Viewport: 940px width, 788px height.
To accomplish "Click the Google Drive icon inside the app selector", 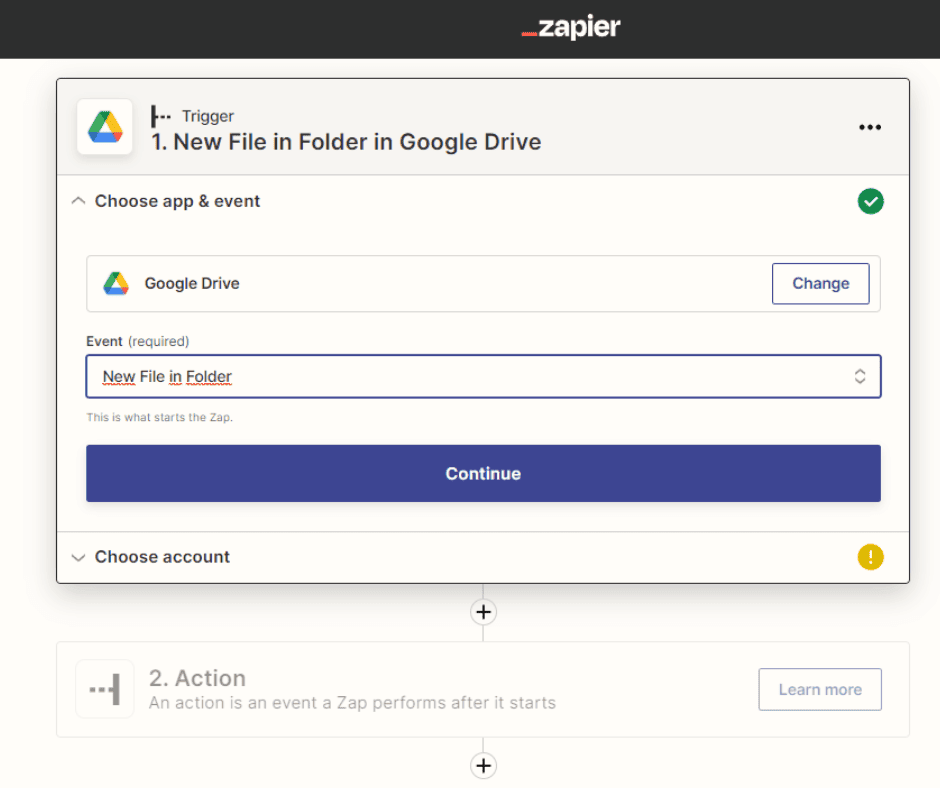I will tap(119, 283).
